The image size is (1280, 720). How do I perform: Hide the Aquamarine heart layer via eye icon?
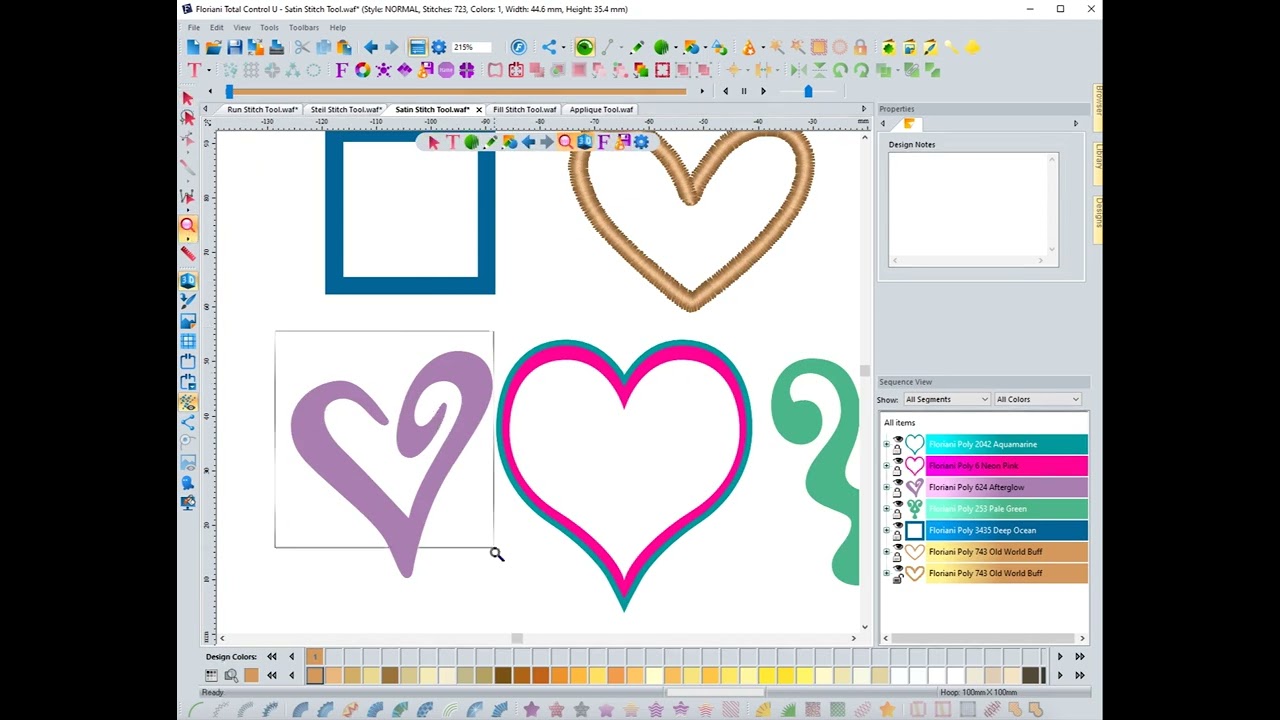[x=898, y=439]
